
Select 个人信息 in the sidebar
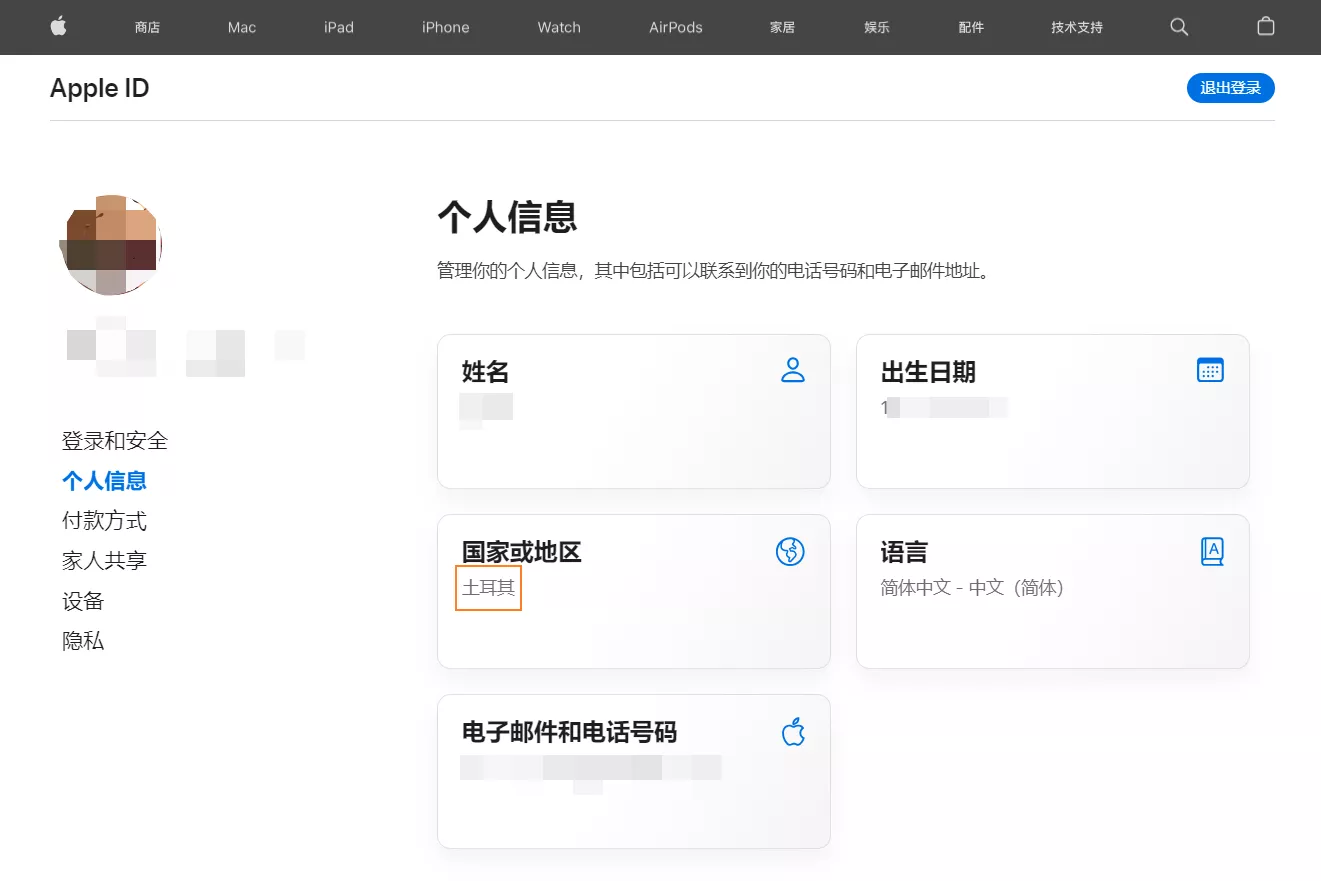point(104,480)
